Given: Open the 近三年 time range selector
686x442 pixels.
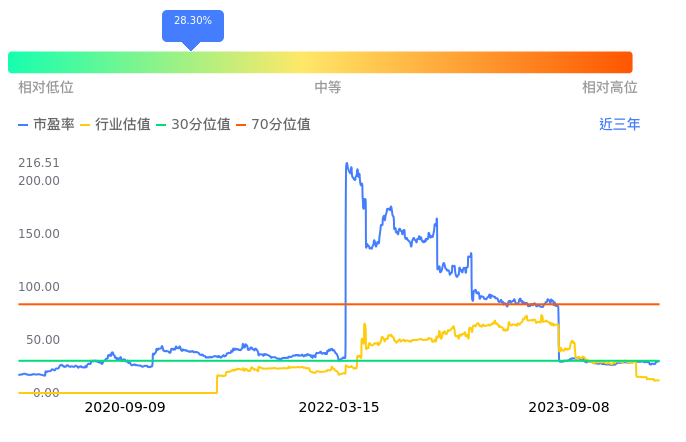Looking at the screenshot, I should 619,125.
